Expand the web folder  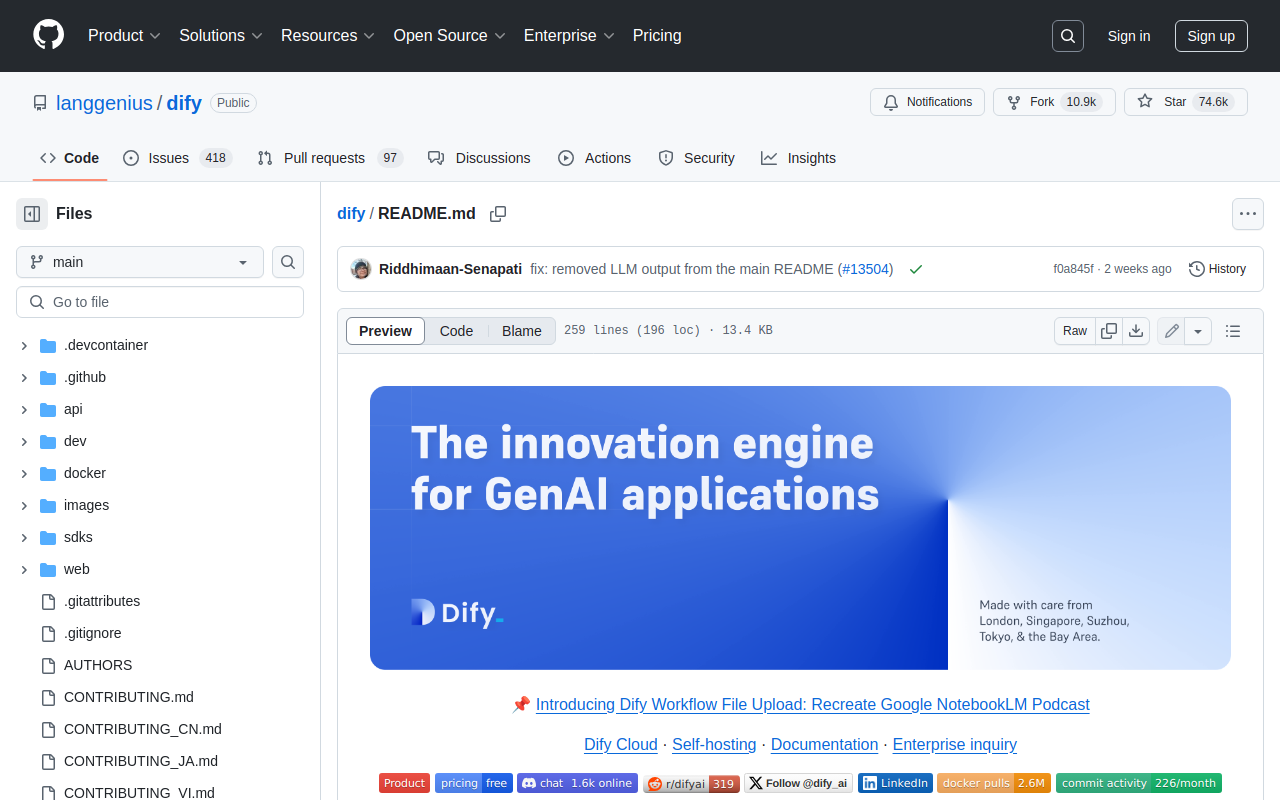tap(24, 569)
